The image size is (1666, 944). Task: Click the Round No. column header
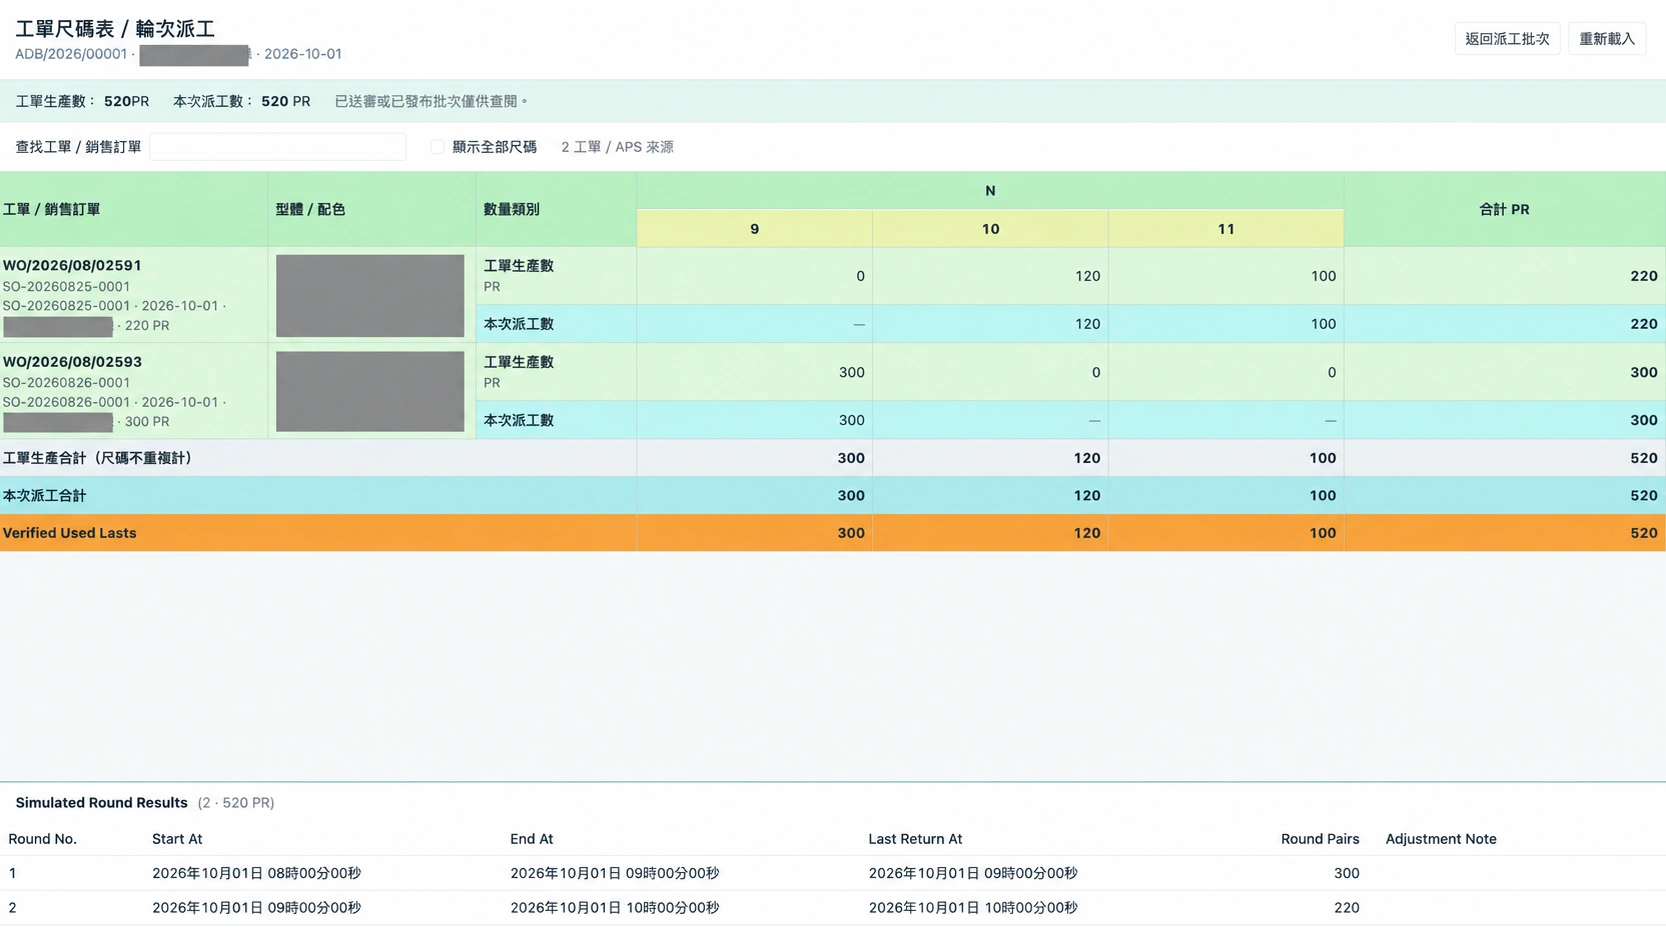(43, 839)
